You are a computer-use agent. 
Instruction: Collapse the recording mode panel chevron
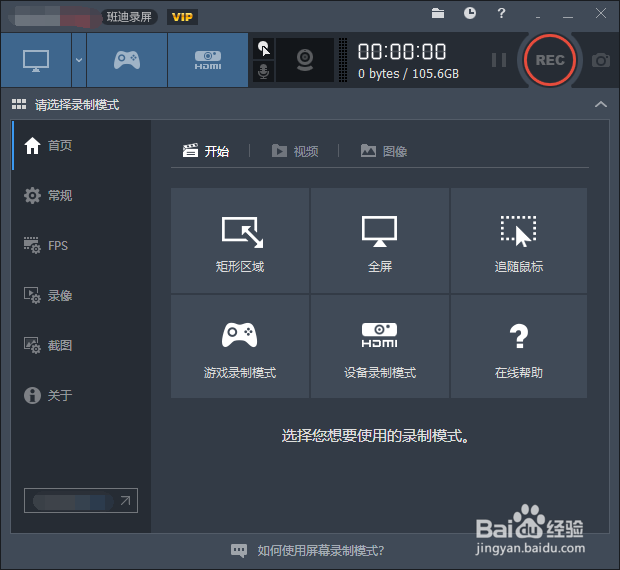(601, 104)
